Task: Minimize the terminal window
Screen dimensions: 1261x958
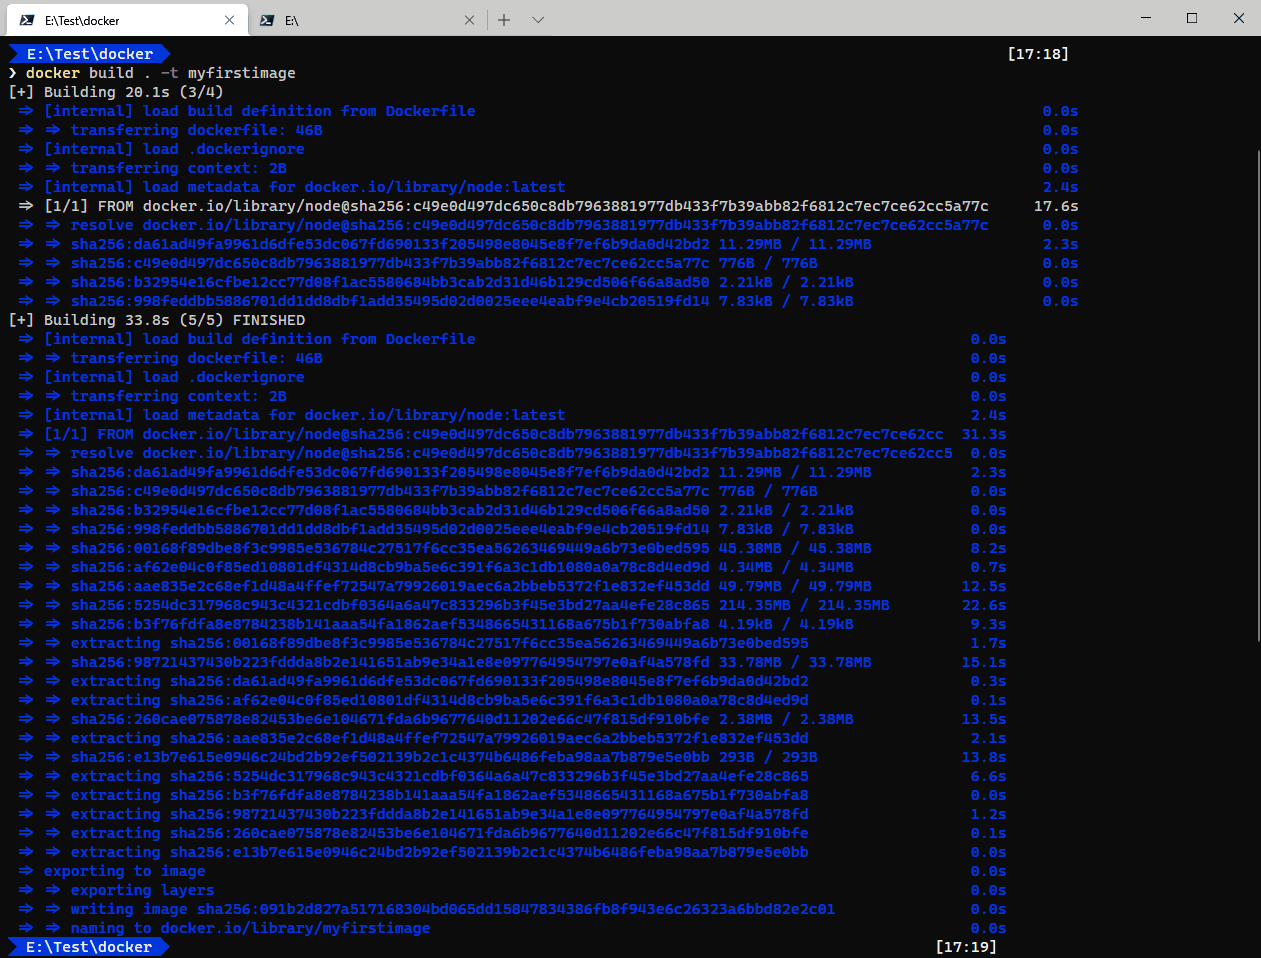Action: (1145, 18)
